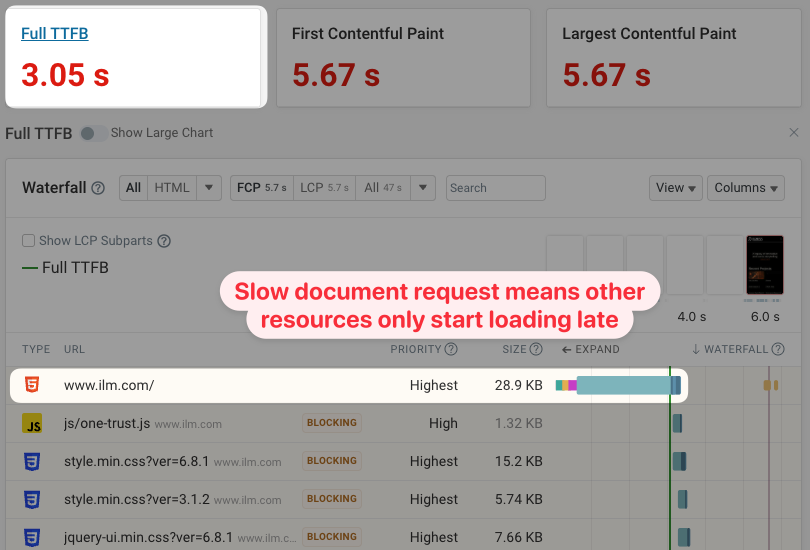Click the JS icon for one-trust.js

click(x=32, y=423)
